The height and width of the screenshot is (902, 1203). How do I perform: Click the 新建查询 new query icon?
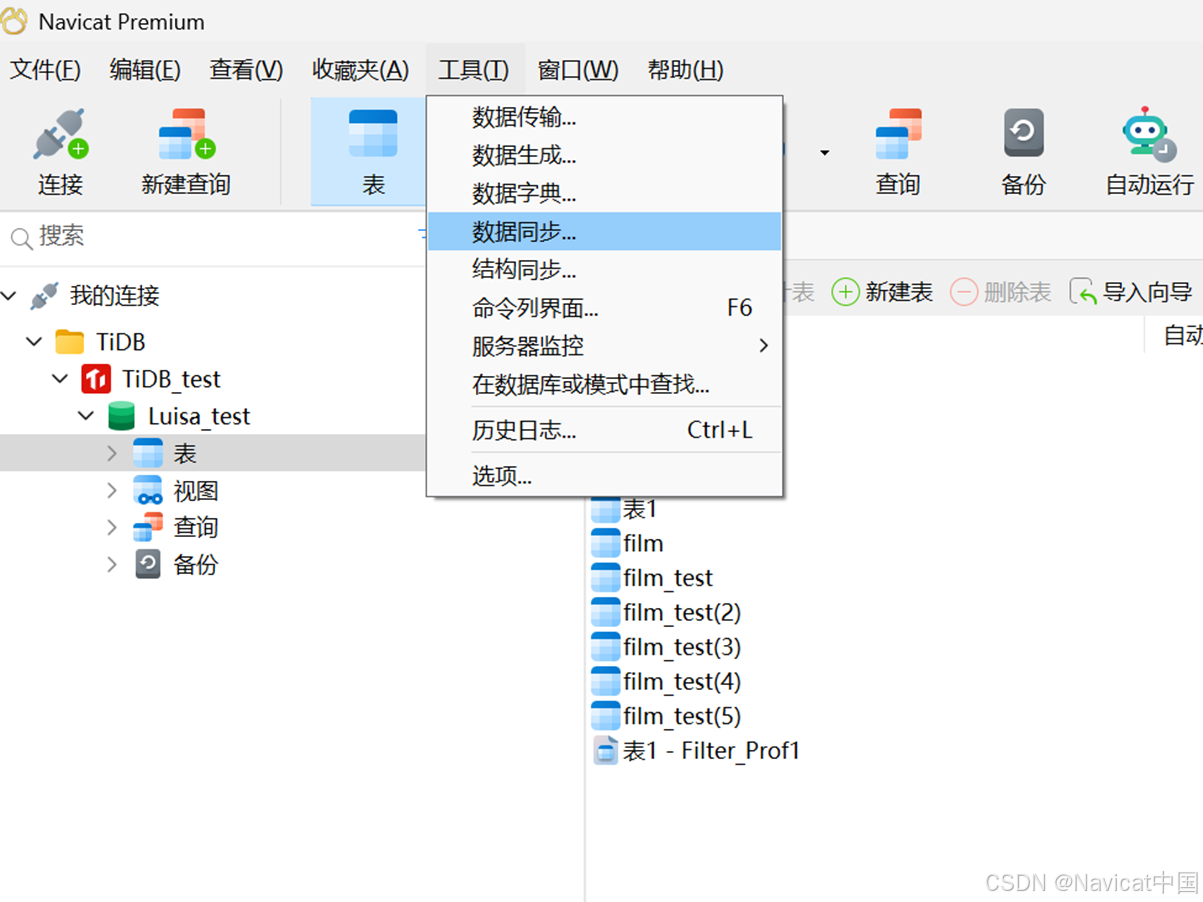coord(187,135)
